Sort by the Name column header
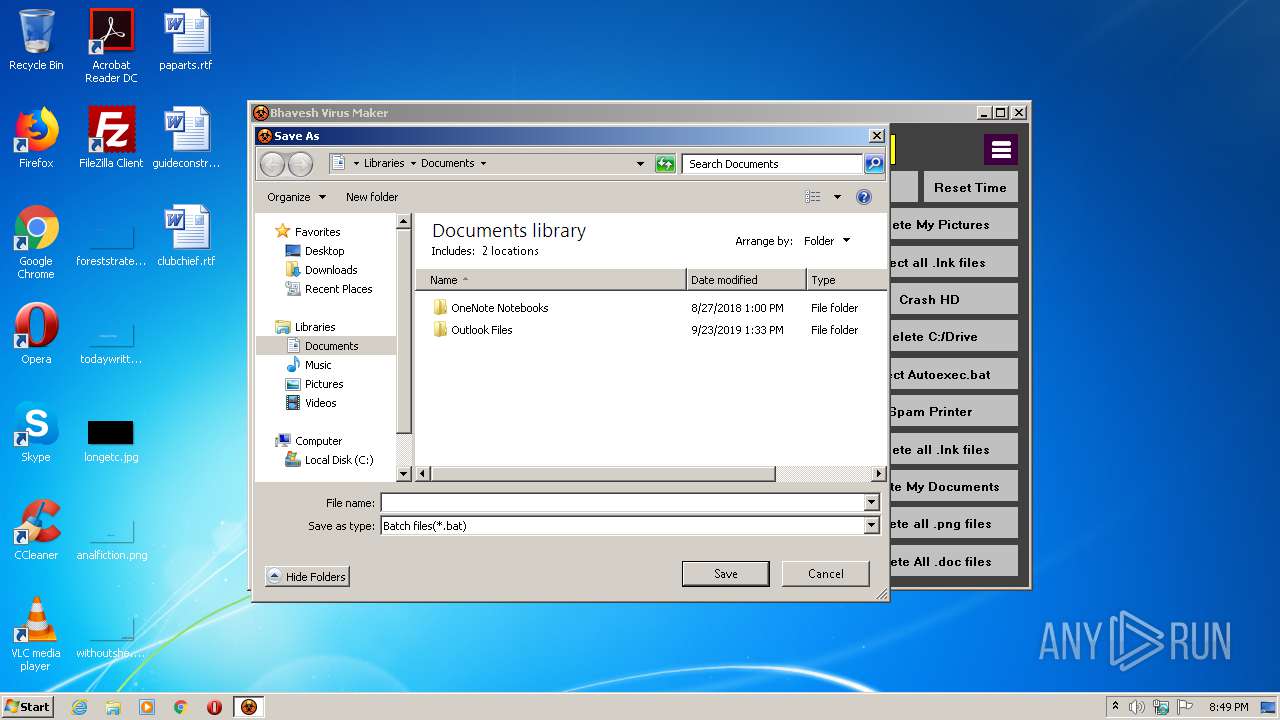 tap(551, 280)
